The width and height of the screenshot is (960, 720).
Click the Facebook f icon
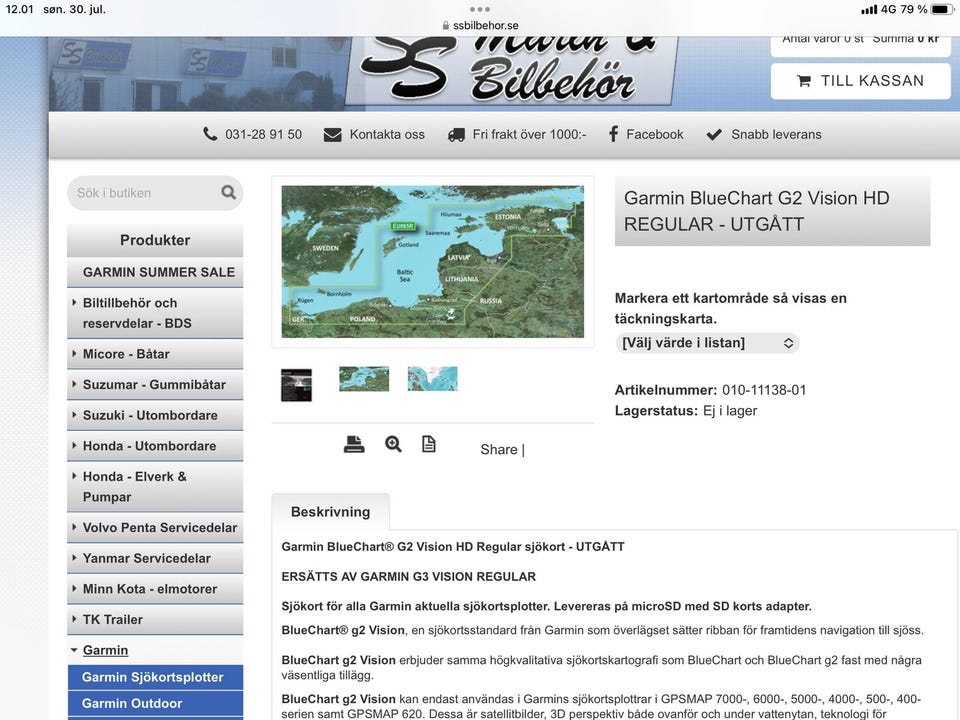tap(613, 134)
